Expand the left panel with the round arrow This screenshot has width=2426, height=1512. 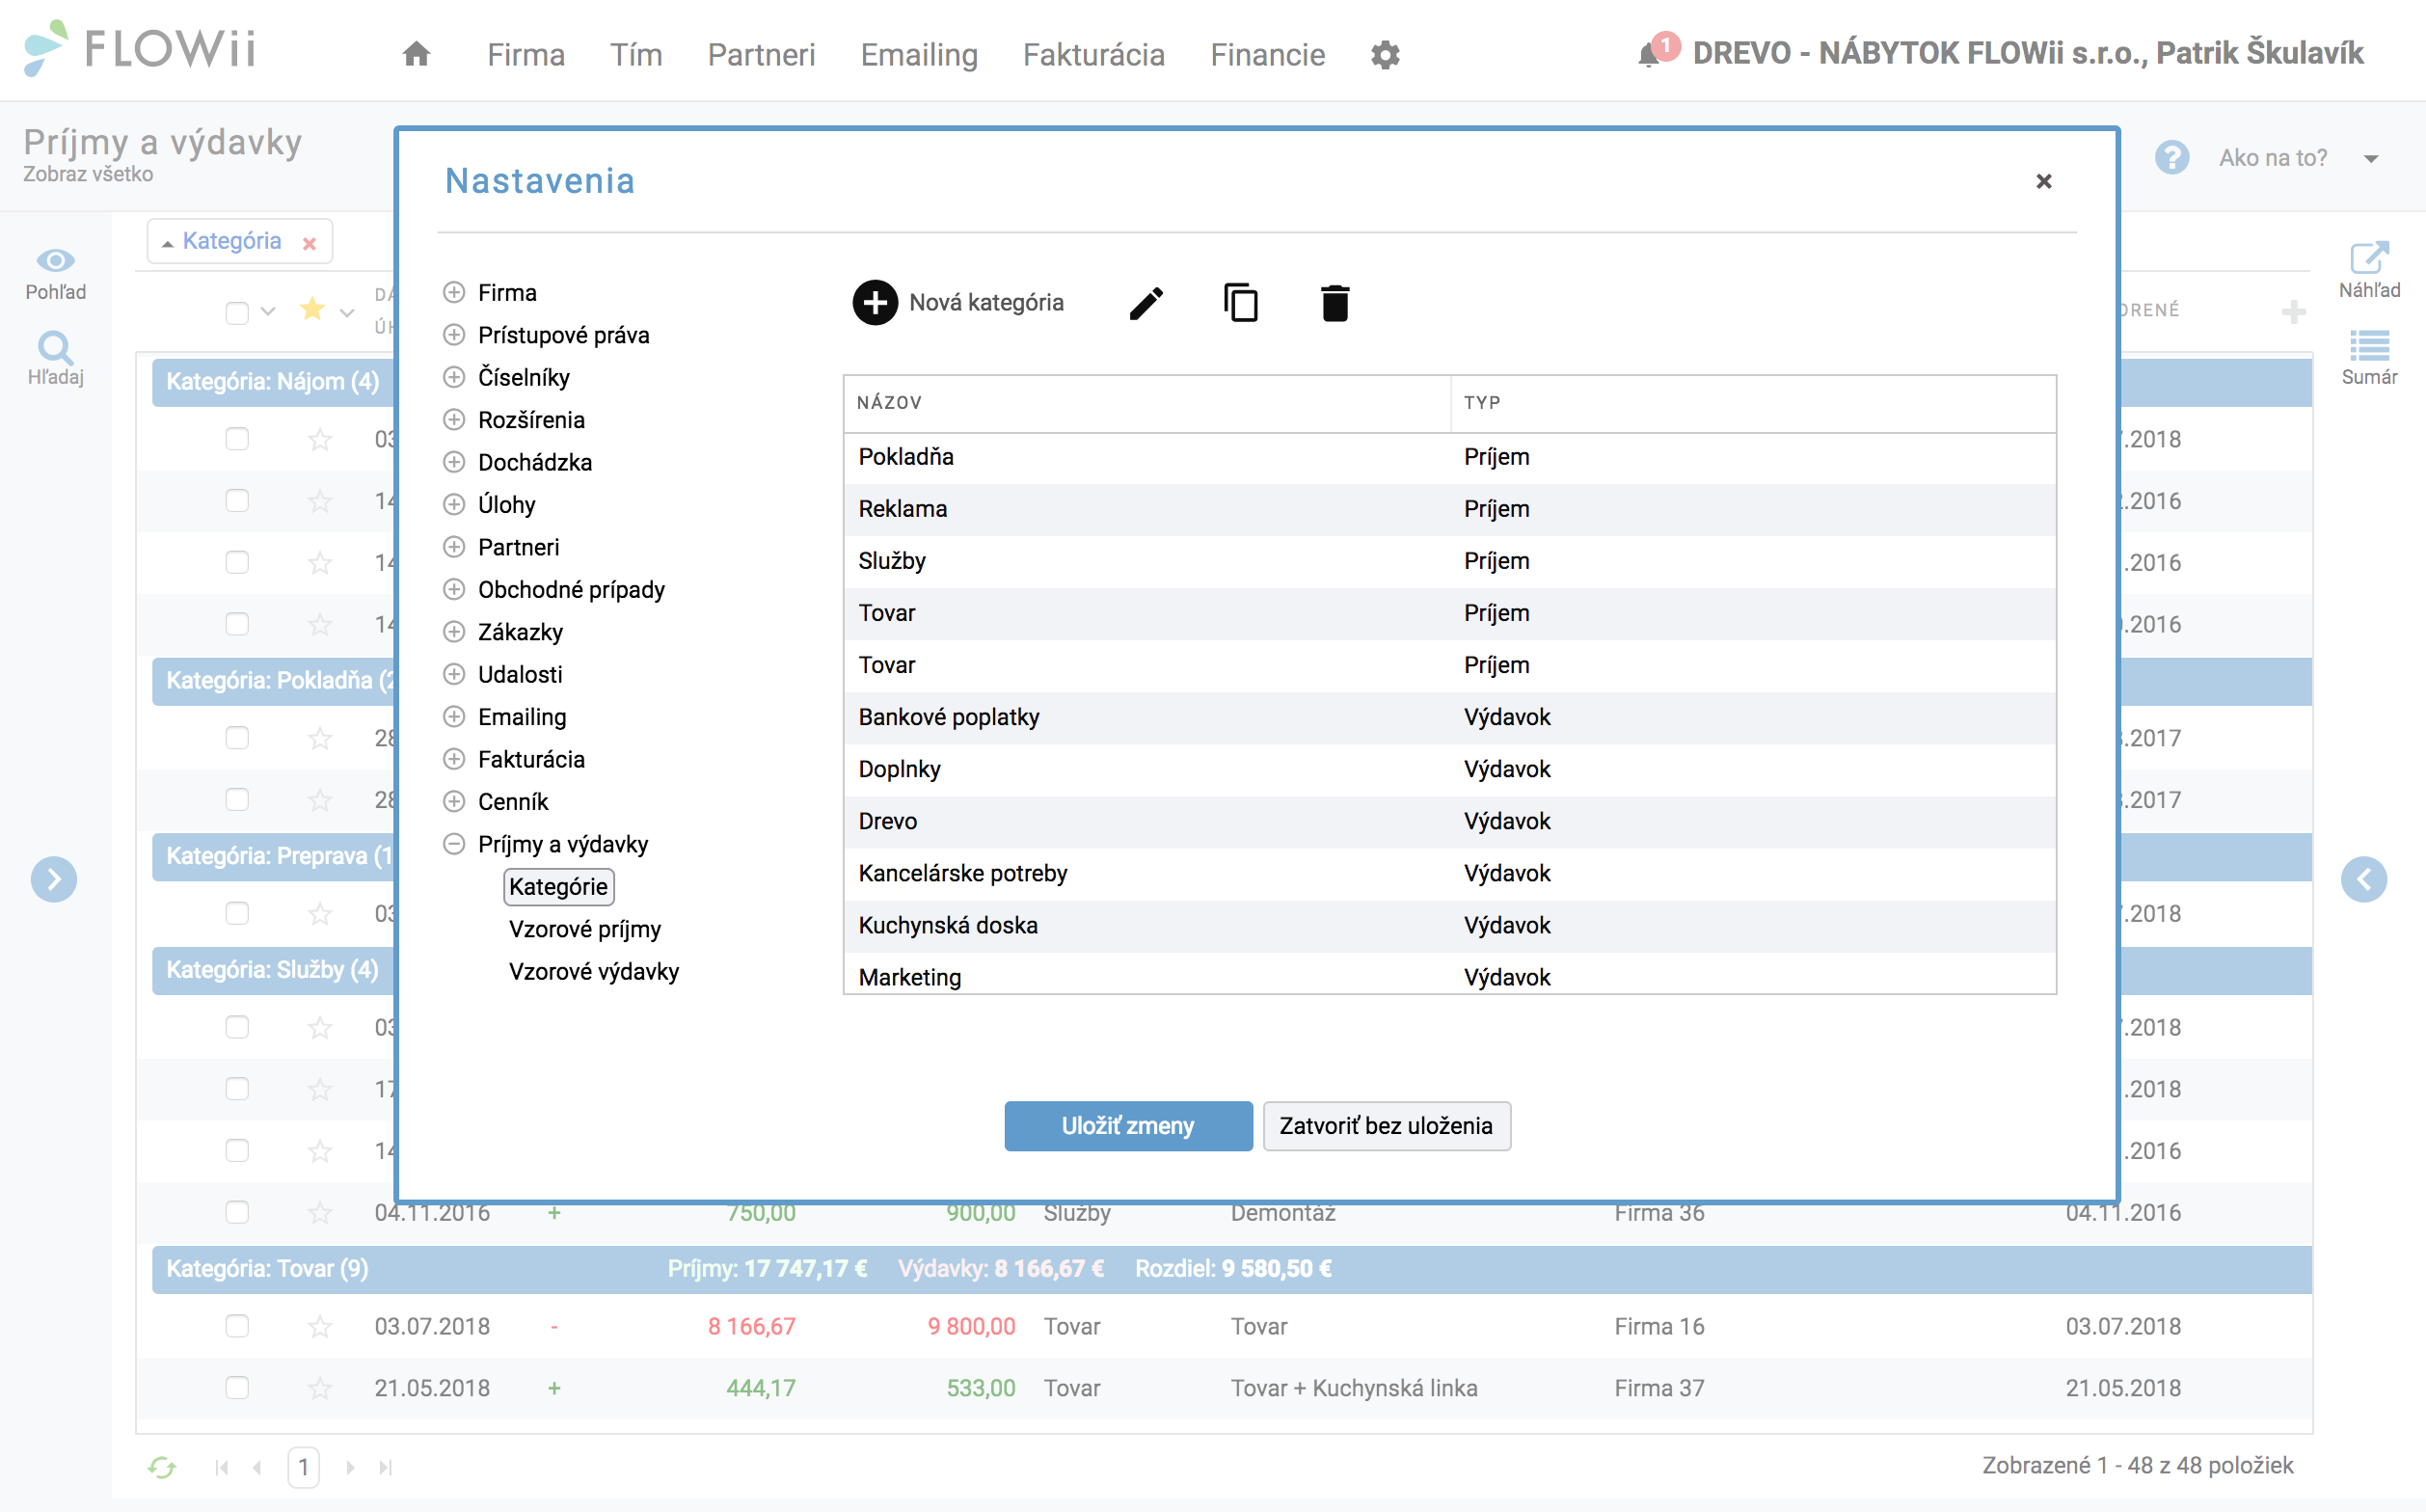(x=54, y=880)
